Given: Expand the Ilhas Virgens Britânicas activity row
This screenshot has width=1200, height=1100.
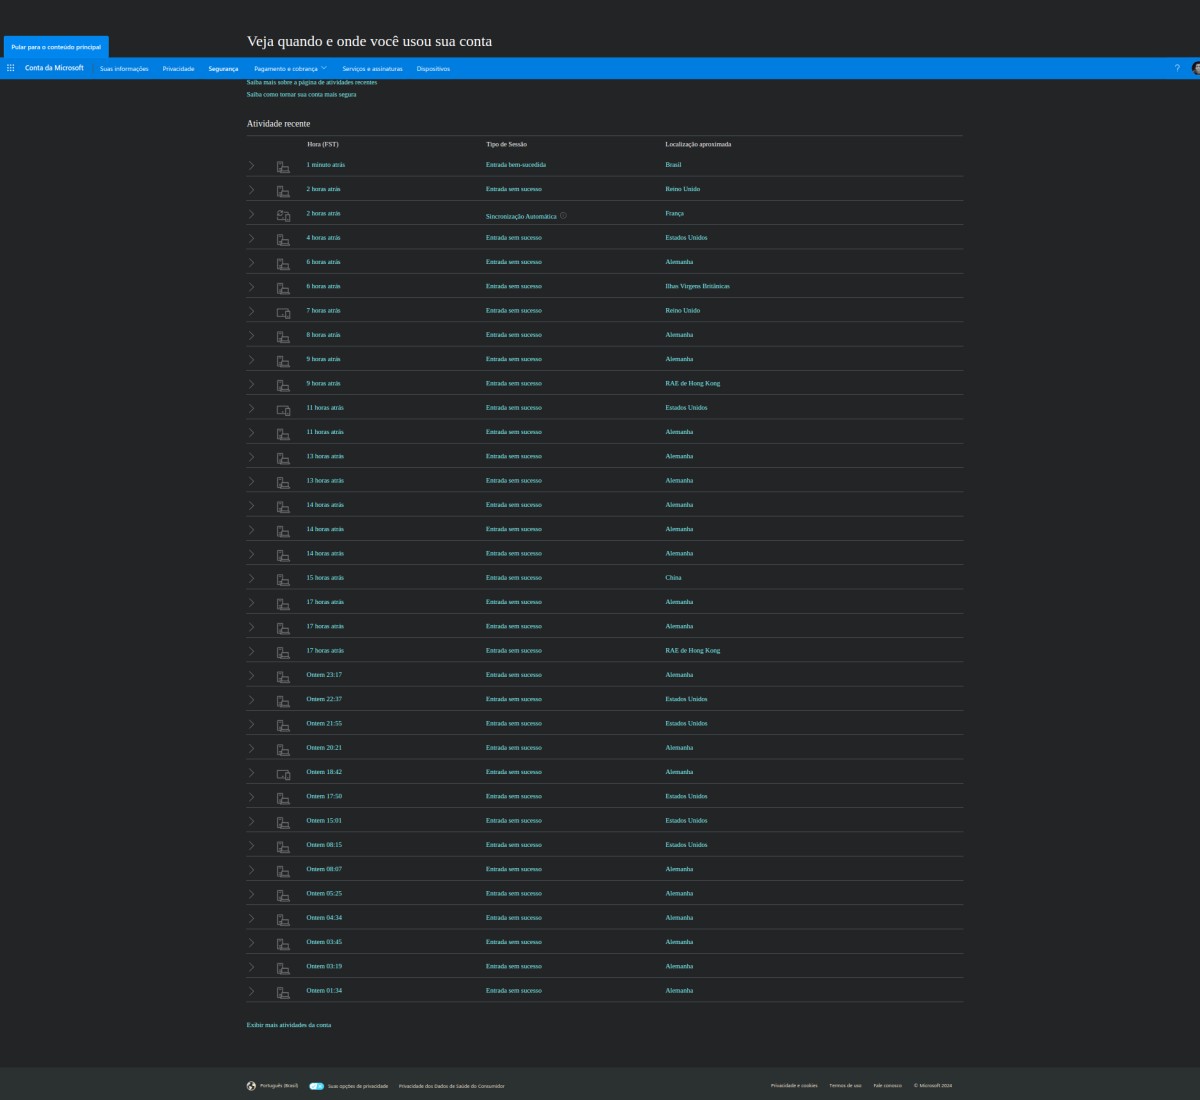Looking at the screenshot, I should [x=251, y=287].
